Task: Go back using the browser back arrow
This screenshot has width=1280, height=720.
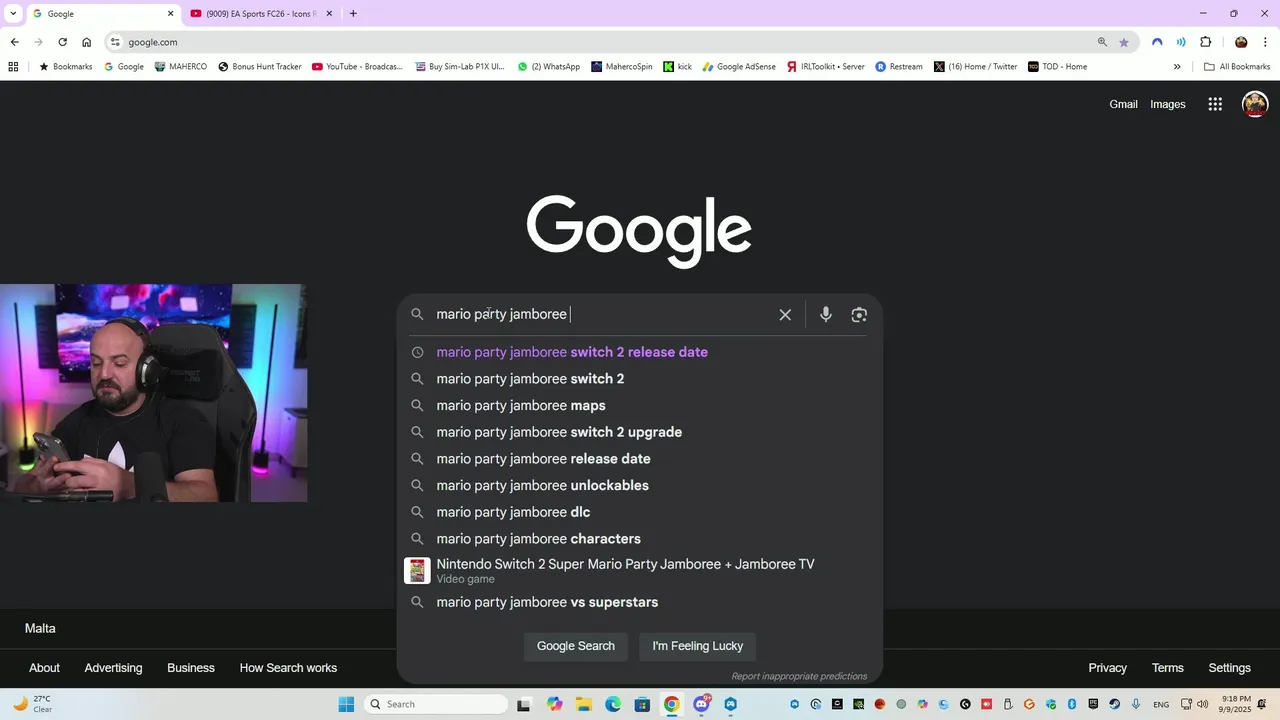Action: tap(14, 42)
